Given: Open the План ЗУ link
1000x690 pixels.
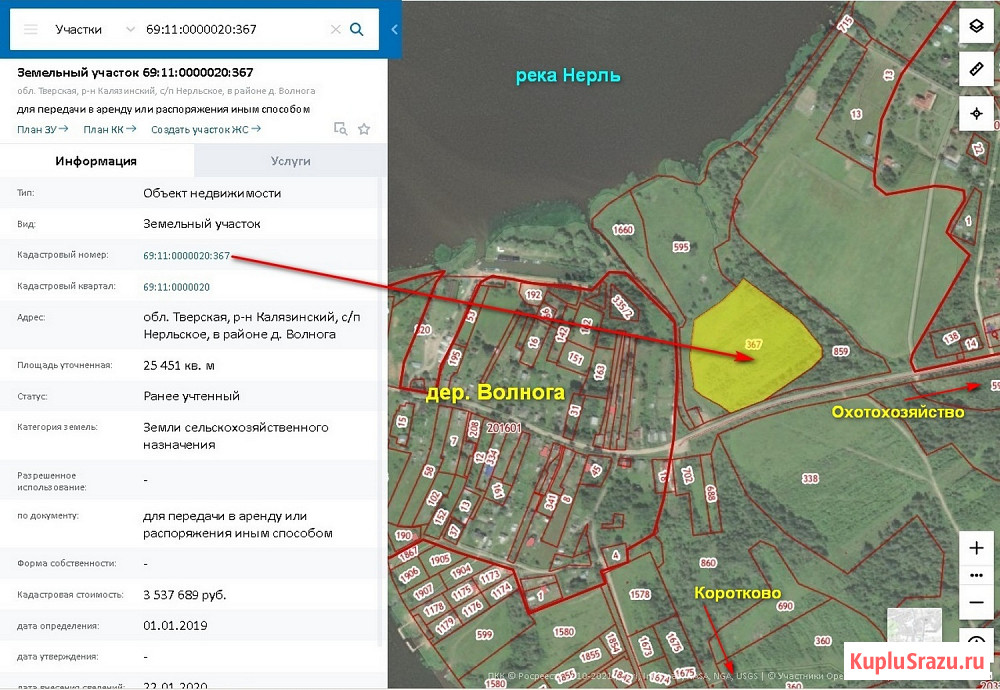Looking at the screenshot, I should [42, 129].
